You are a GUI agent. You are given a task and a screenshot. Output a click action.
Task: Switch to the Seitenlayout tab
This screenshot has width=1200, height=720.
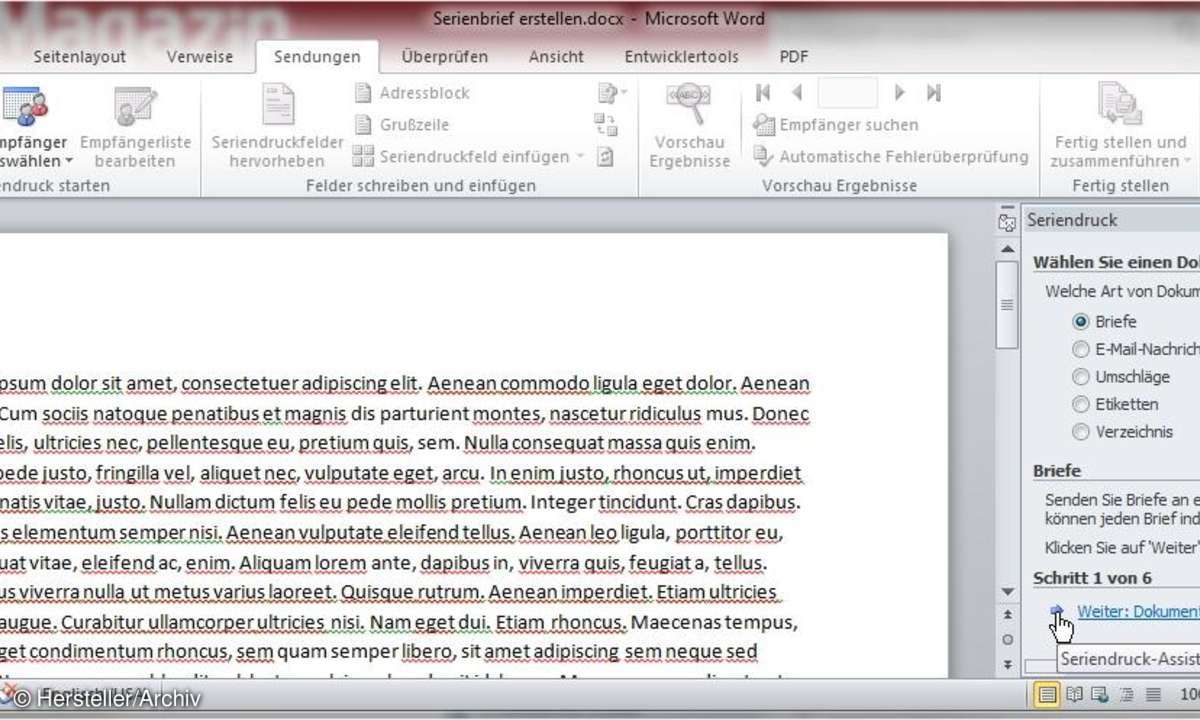click(x=78, y=57)
